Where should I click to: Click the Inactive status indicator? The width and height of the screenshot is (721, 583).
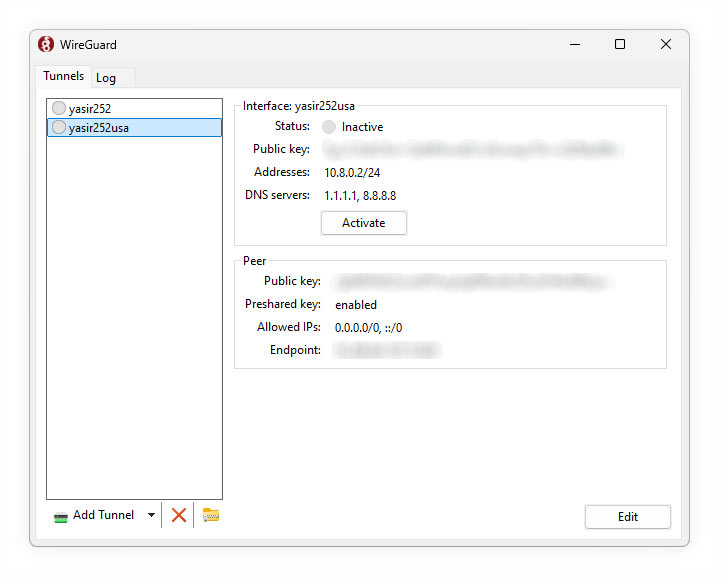coord(329,127)
